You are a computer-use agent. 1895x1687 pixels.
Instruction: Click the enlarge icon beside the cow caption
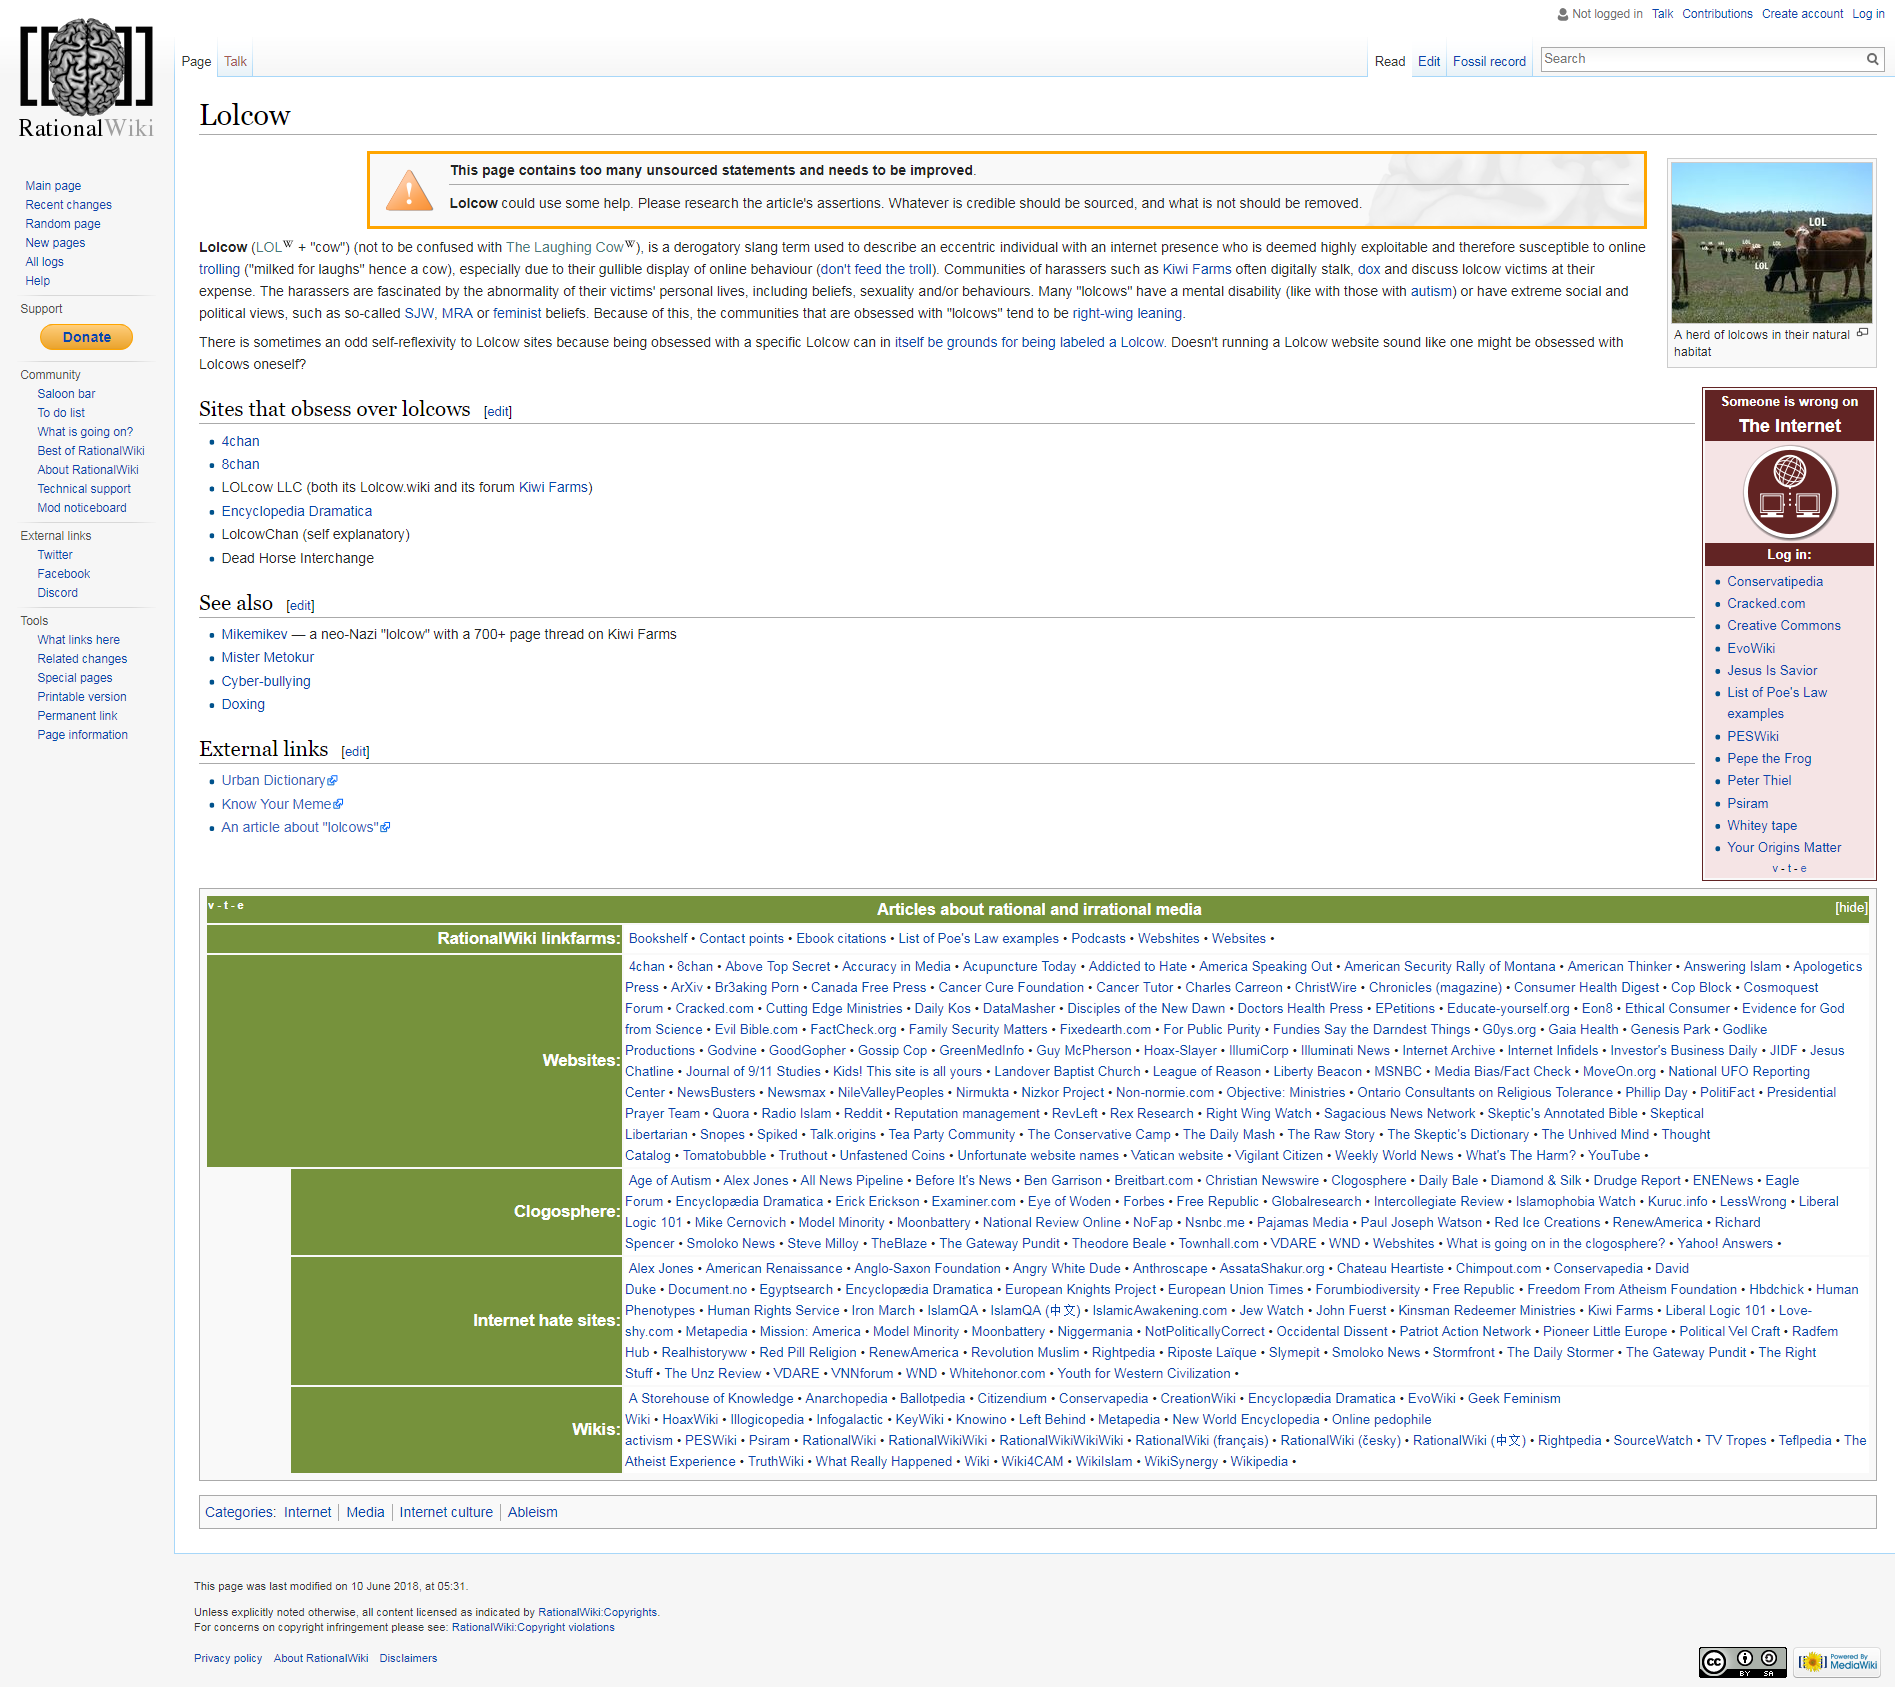coord(1862,333)
